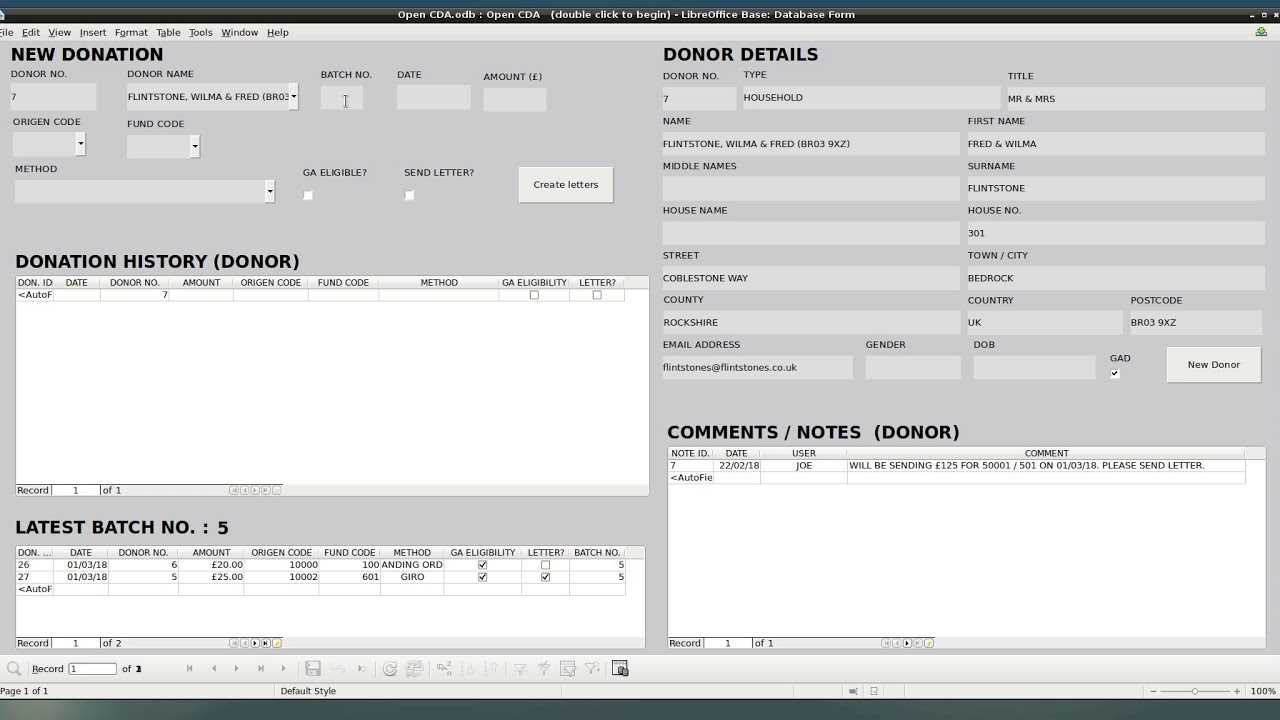
Task: Jump to last record in bottom toolbar
Action: (260, 669)
